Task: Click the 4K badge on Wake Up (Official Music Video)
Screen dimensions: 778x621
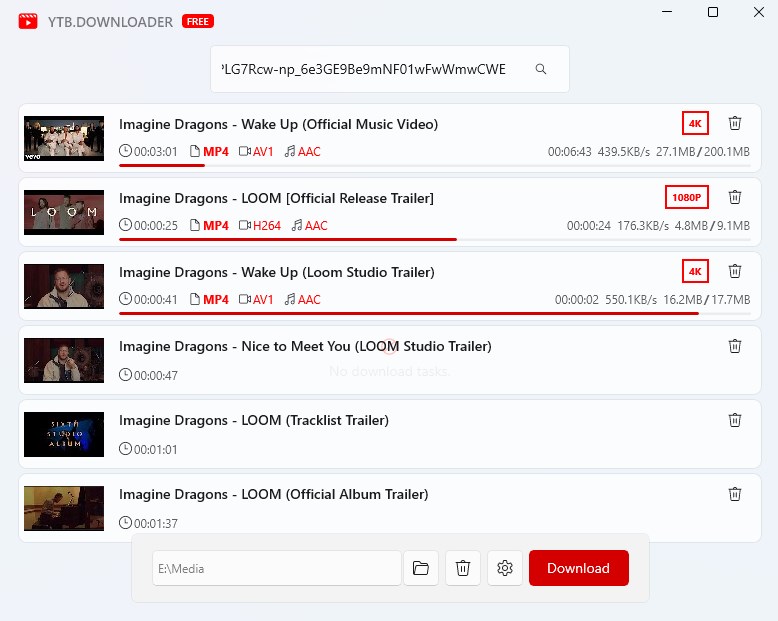Action: click(x=695, y=124)
